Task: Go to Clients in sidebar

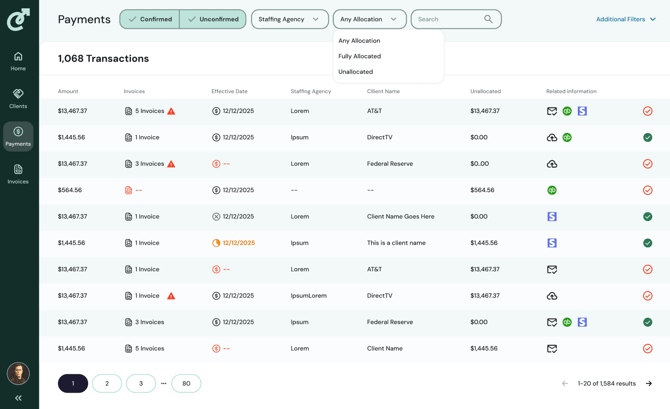Action: 18,98
